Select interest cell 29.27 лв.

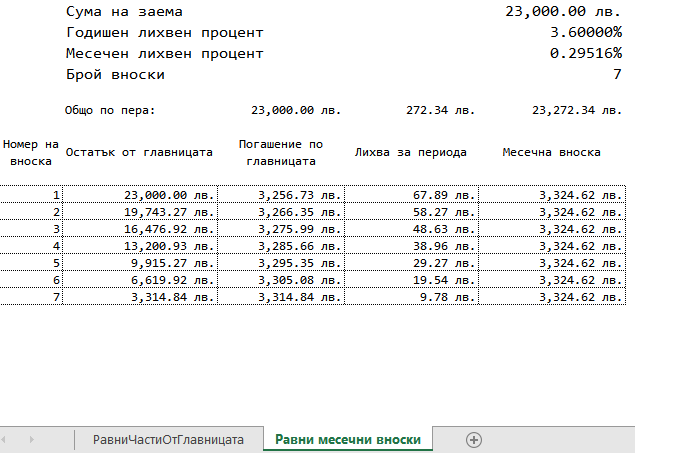point(412,262)
